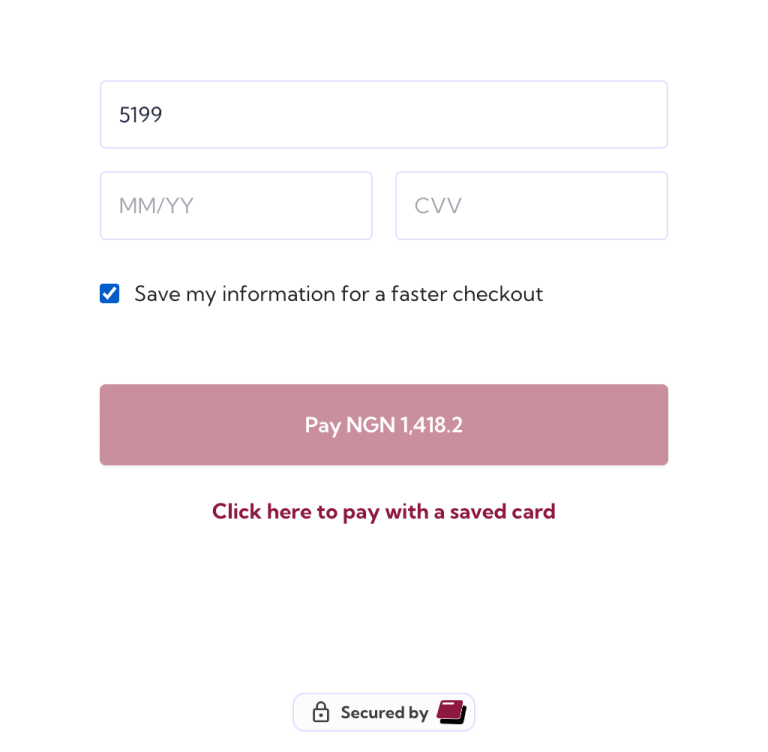The width and height of the screenshot is (768, 752).
Task: Click the padlock icon in the Secured badge
Action: [320, 712]
